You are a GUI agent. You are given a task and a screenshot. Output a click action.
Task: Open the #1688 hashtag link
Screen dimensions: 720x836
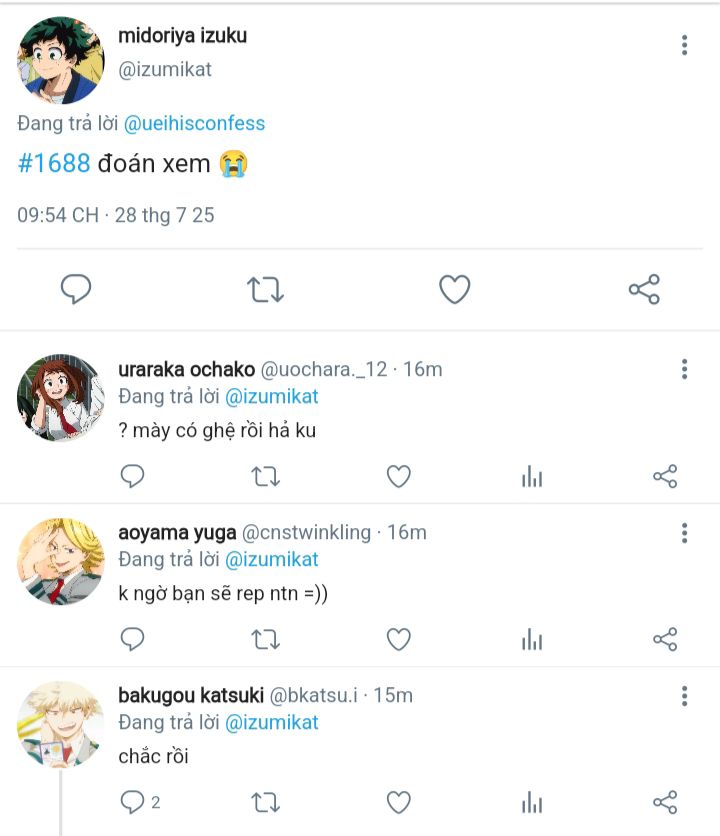pyautogui.click(x=54, y=163)
